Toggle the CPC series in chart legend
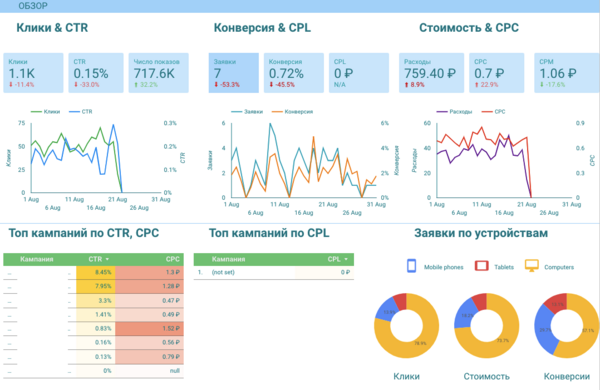Viewport: 600px width, 390px height. point(494,112)
